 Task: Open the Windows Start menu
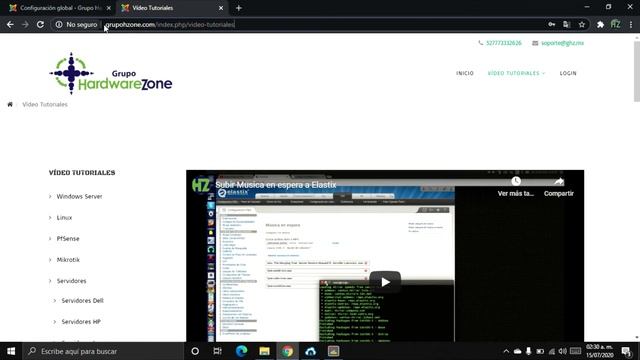tap(11, 351)
